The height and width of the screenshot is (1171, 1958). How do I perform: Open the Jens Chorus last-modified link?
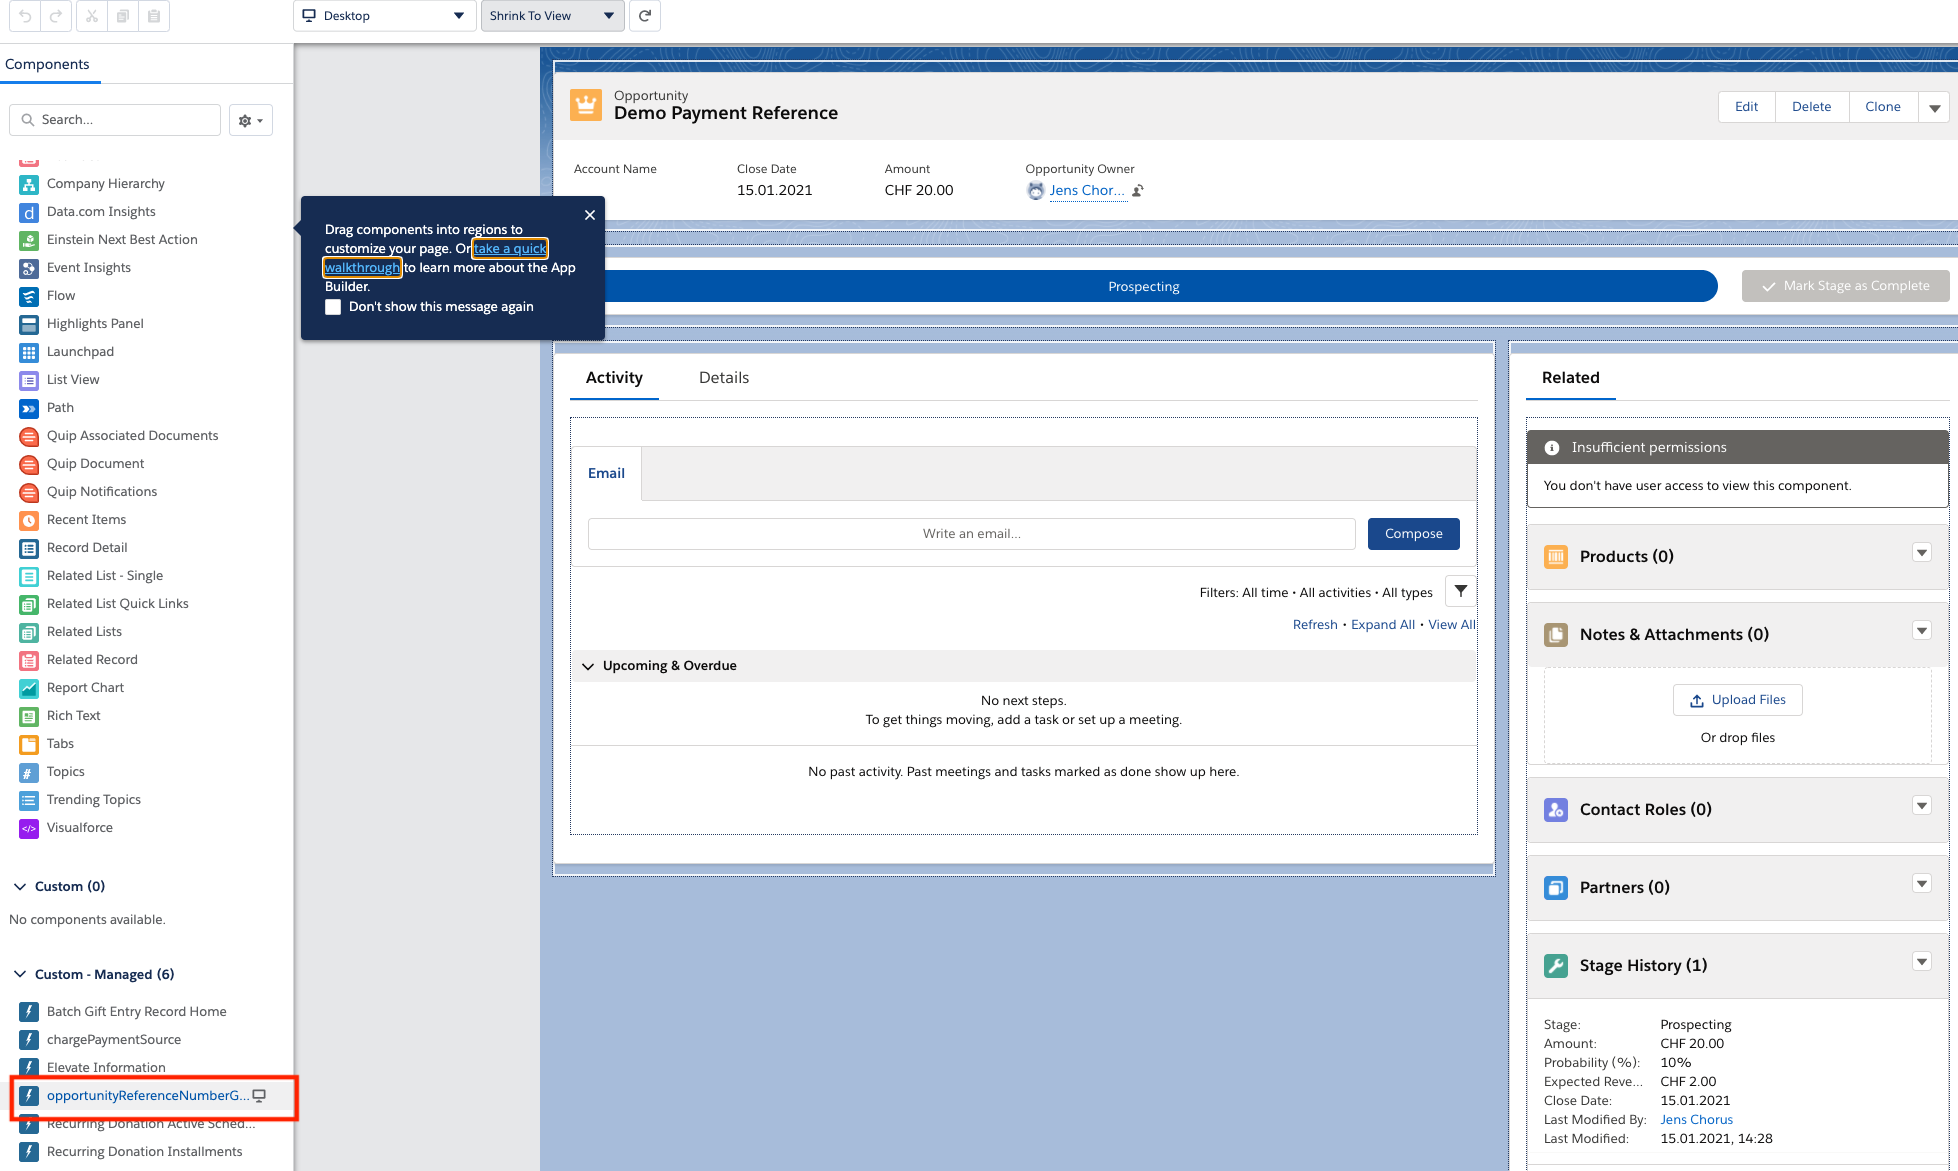pos(1696,1120)
